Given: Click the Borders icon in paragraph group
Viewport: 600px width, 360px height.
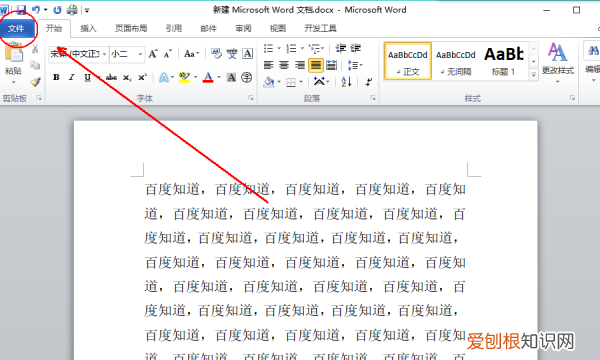Looking at the screenshot, I should 291,82.
